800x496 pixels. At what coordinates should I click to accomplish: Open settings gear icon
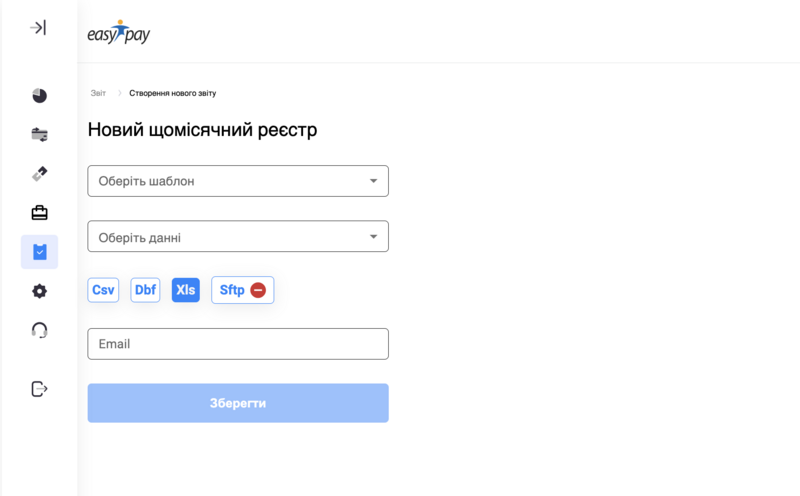tap(39, 291)
